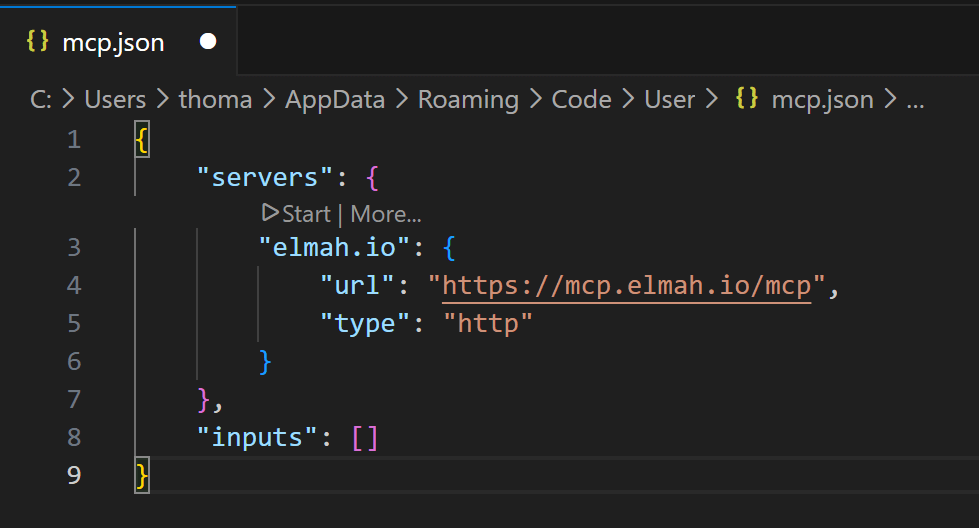Open Code breadcrumb folder

(581, 100)
